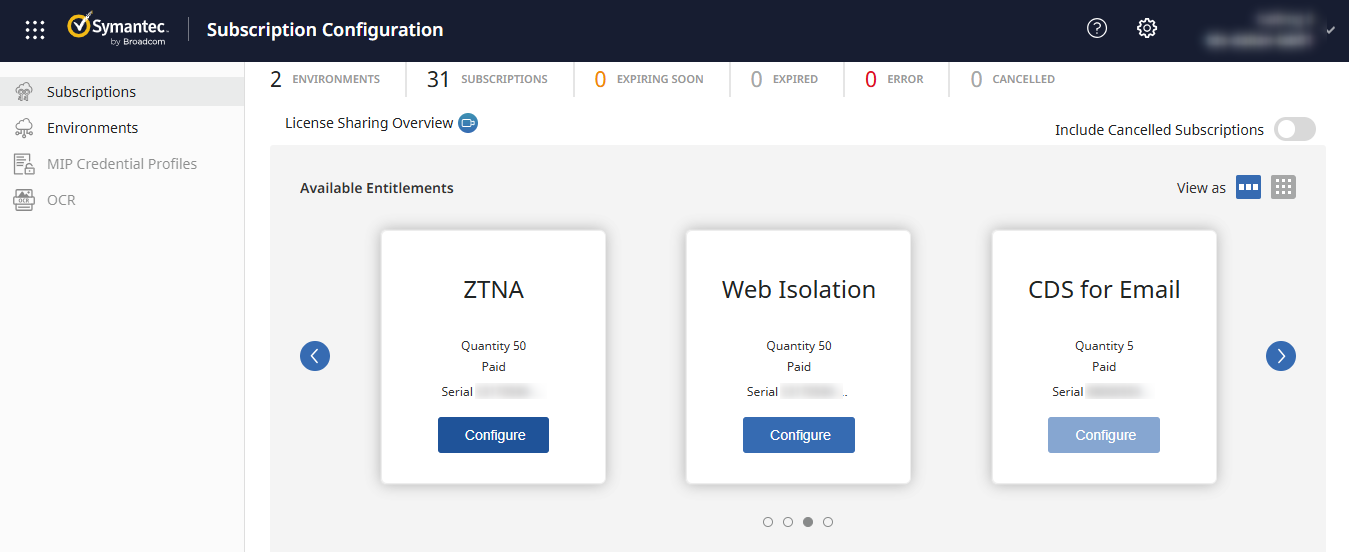Go to previous entitlements with left arrow

pos(315,355)
